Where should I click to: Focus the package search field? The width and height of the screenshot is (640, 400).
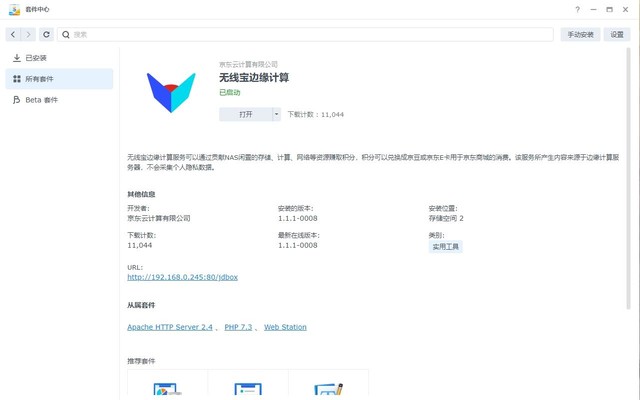(x=305, y=35)
